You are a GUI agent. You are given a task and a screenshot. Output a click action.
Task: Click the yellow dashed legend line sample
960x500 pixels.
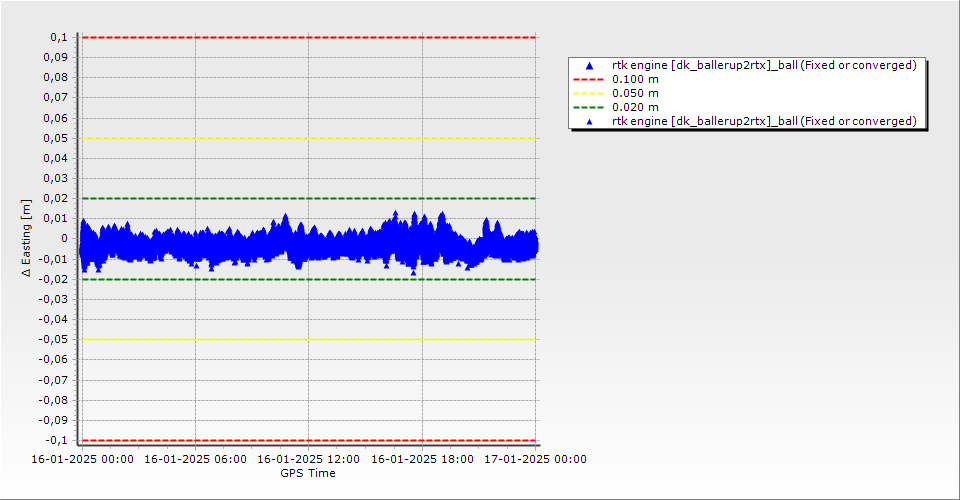coord(588,94)
